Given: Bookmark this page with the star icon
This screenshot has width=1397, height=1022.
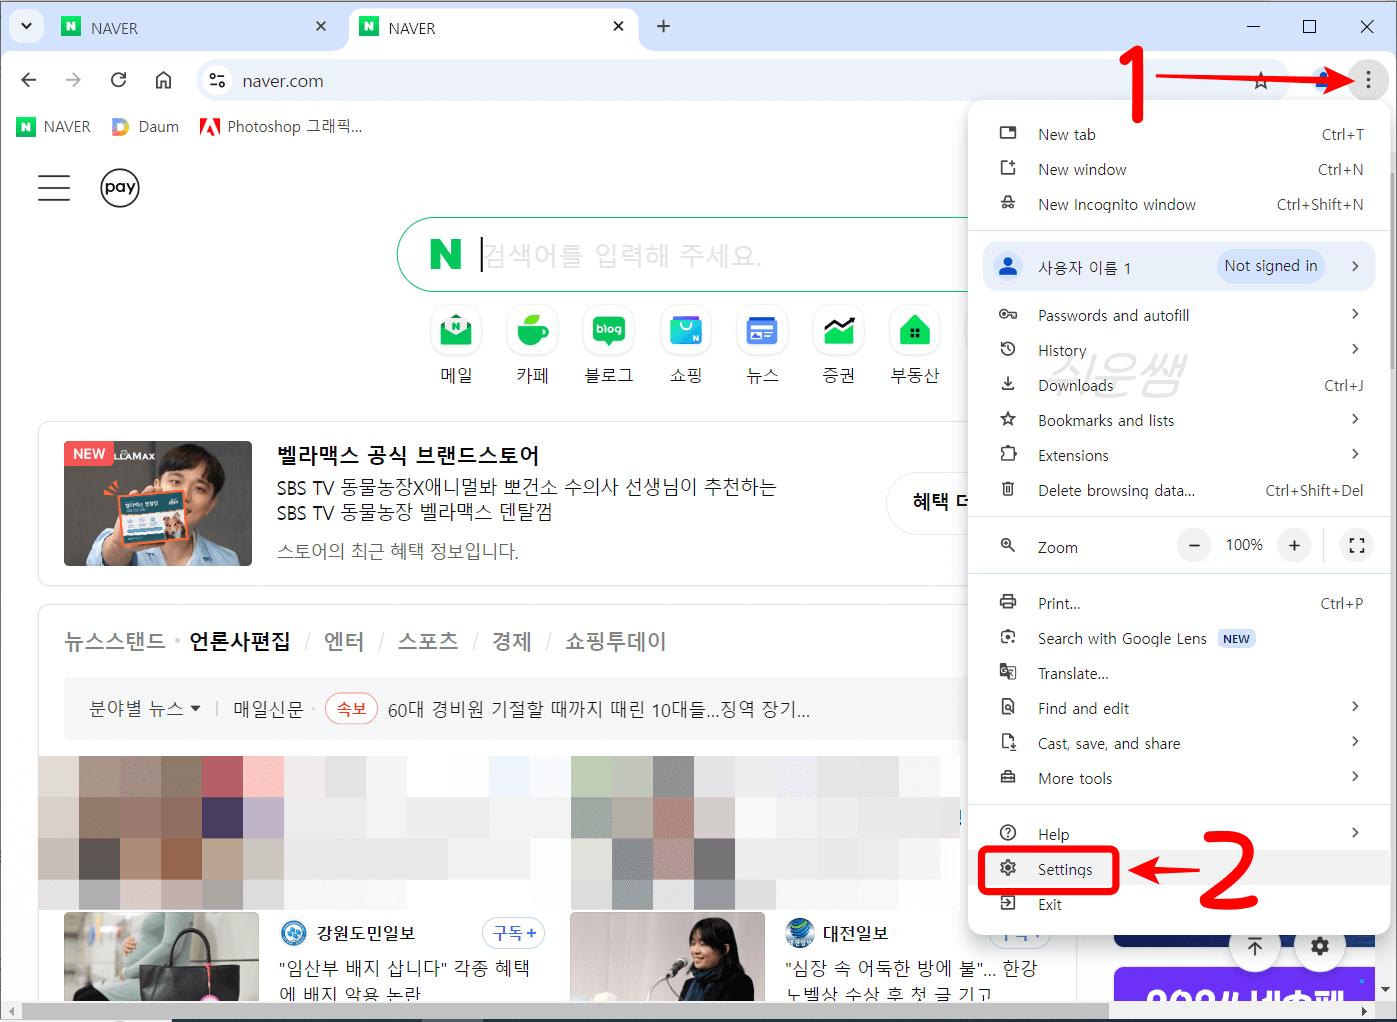Looking at the screenshot, I should pos(1260,80).
